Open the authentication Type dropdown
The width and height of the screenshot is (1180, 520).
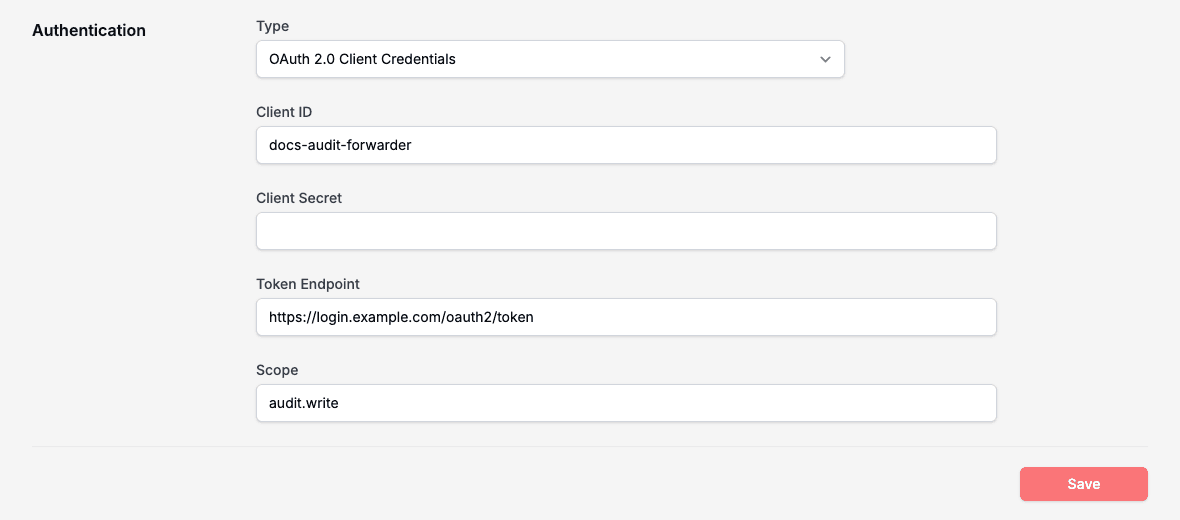550,59
